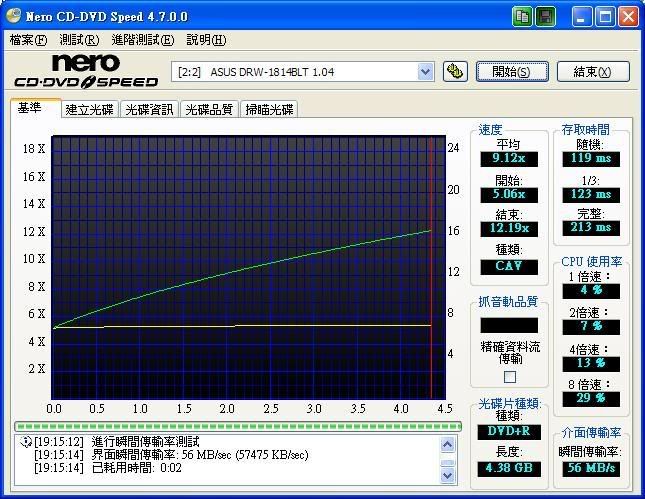Switch to the 建立光碟 tab
Screen dimensions: 645x499
click(90, 109)
